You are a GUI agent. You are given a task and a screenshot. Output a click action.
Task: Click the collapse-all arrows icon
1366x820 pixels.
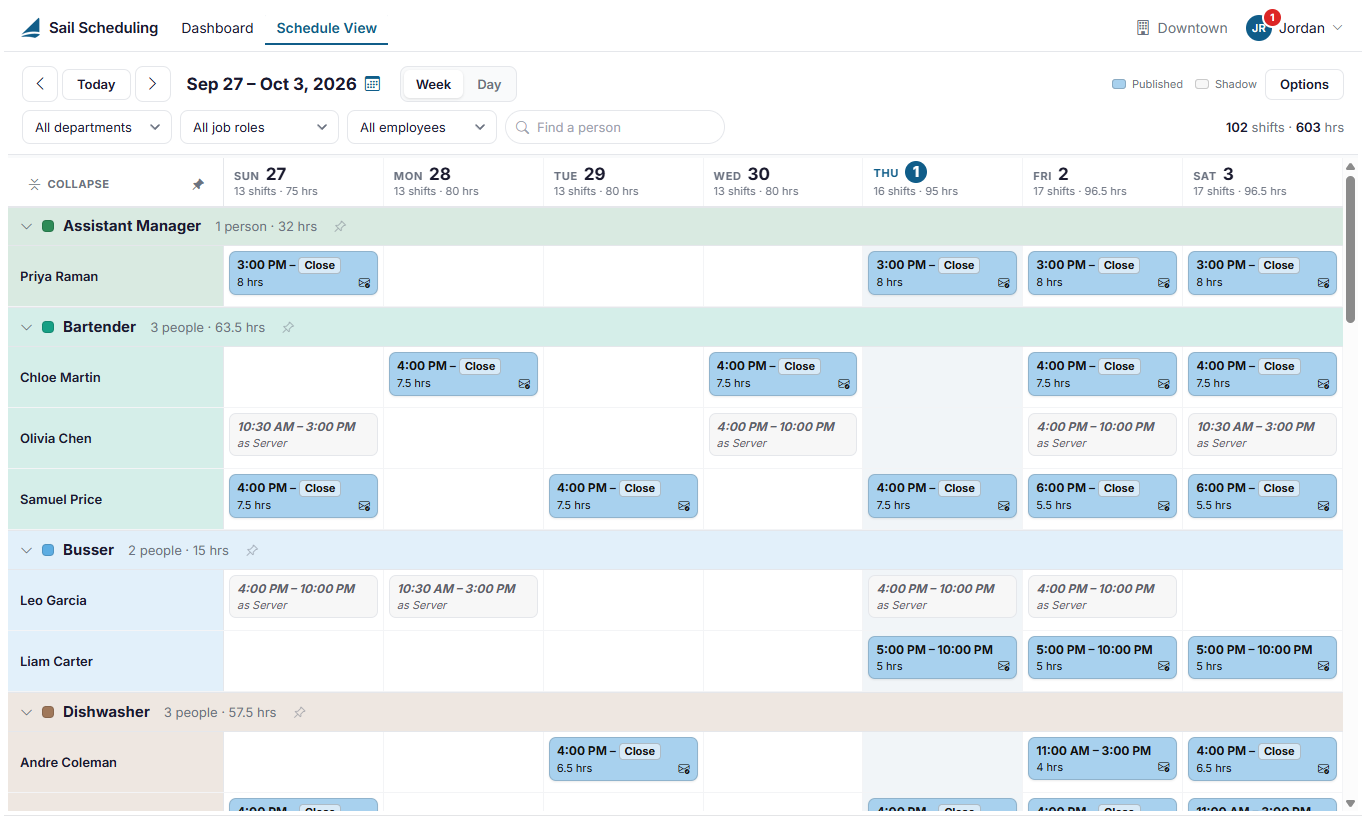(x=34, y=184)
